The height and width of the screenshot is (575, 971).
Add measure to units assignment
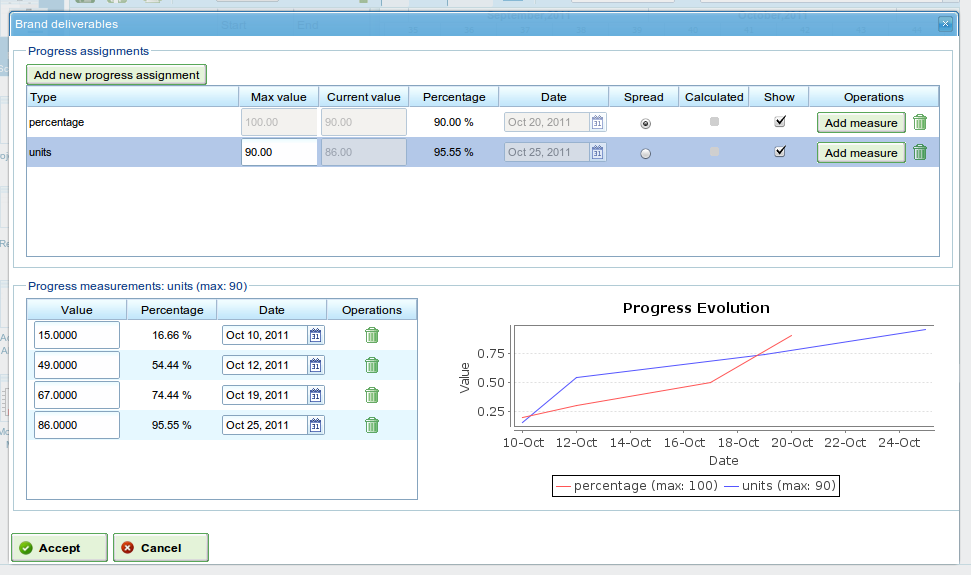point(861,152)
